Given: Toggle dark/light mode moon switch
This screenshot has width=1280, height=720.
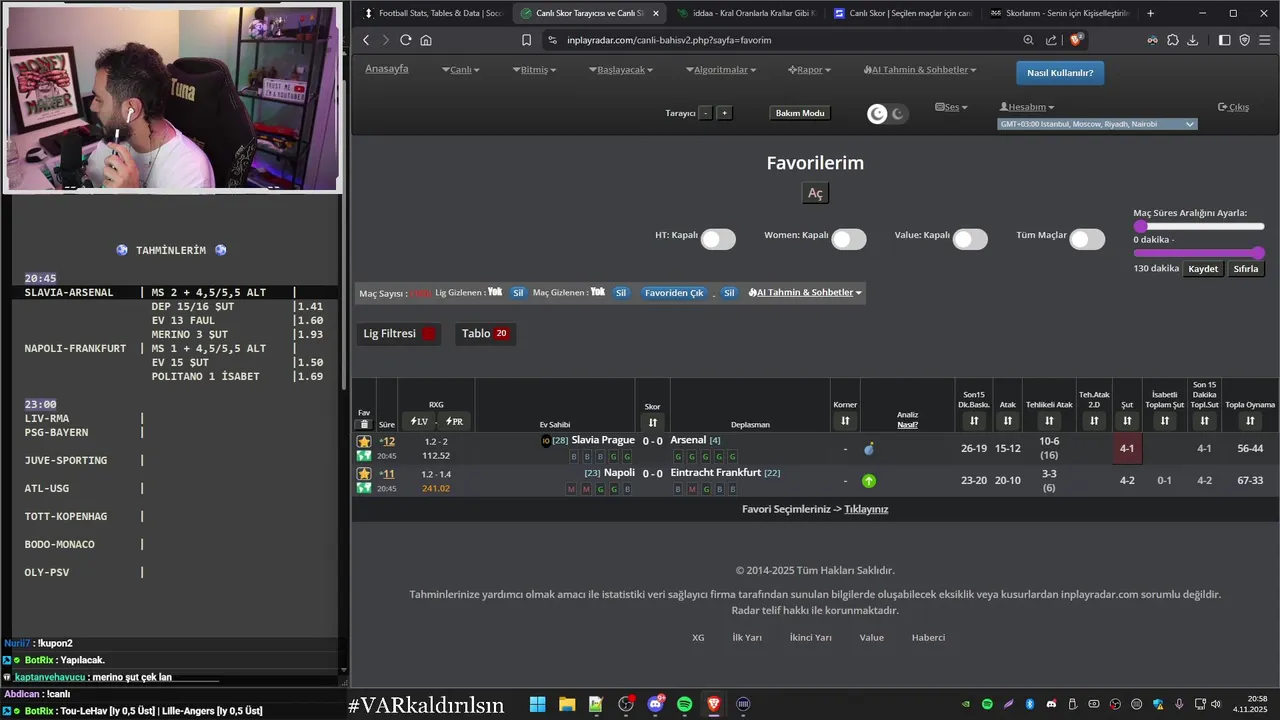Looking at the screenshot, I should [x=887, y=114].
